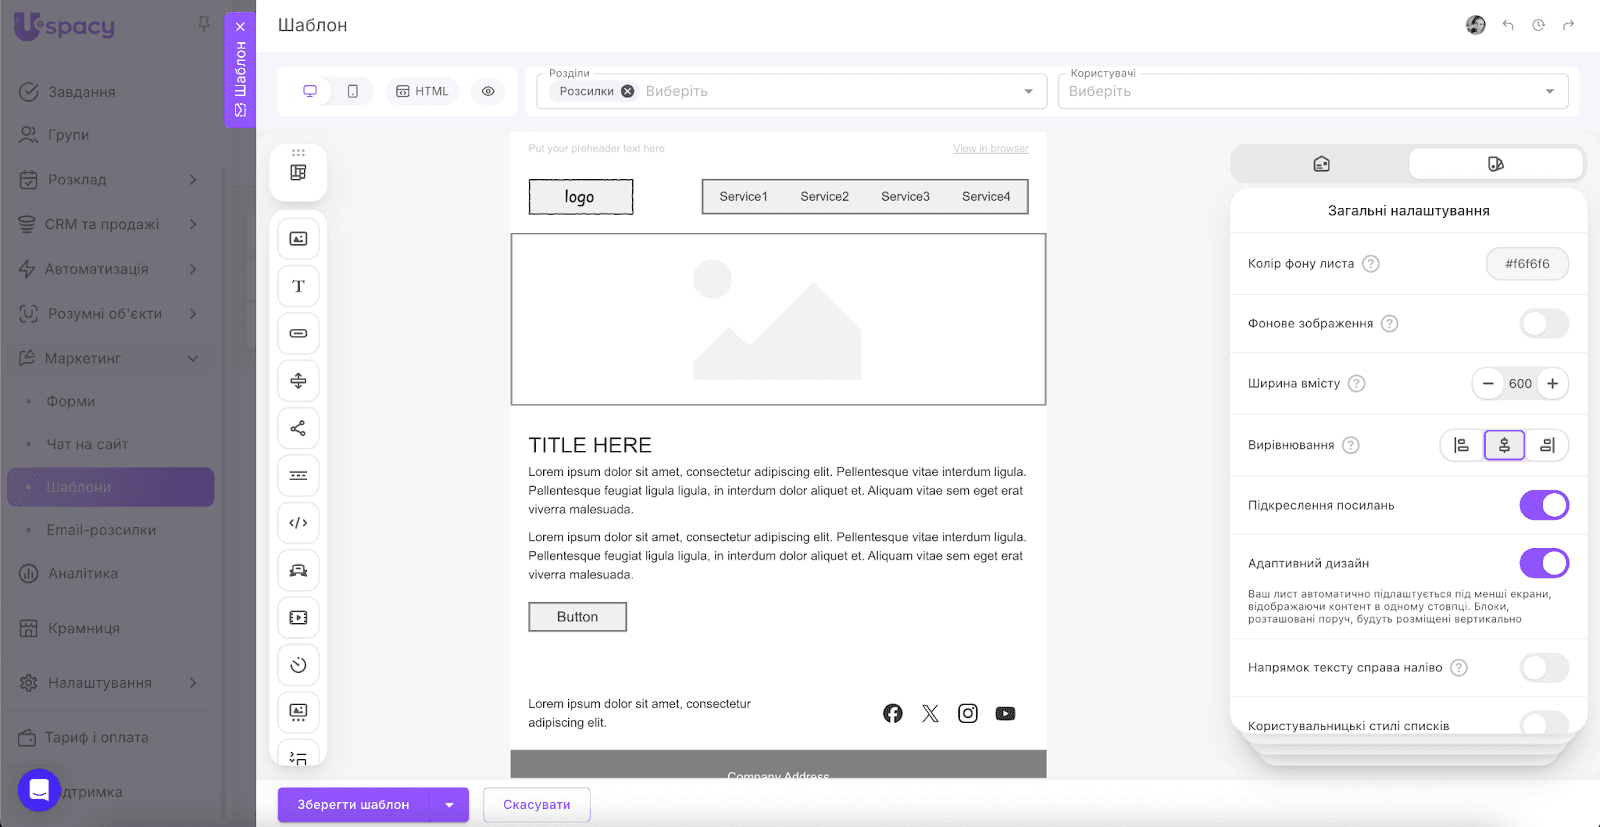Close the Шаблон side tab
Image resolution: width=1600 pixels, height=827 pixels.
[240, 27]
